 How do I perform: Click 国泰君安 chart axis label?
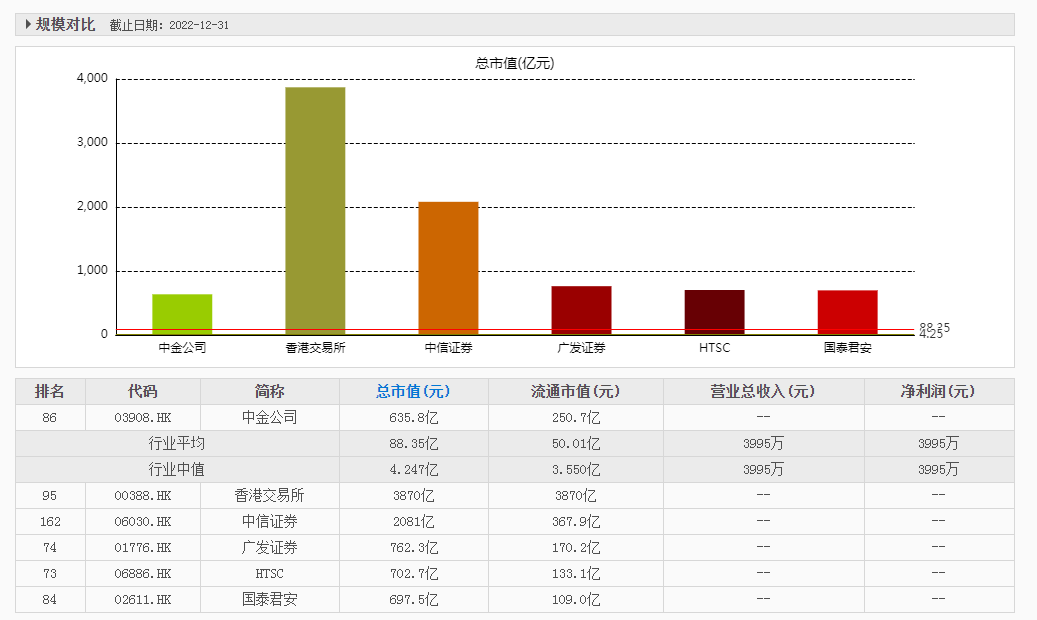pyautogui.click(x=848, y=347)
